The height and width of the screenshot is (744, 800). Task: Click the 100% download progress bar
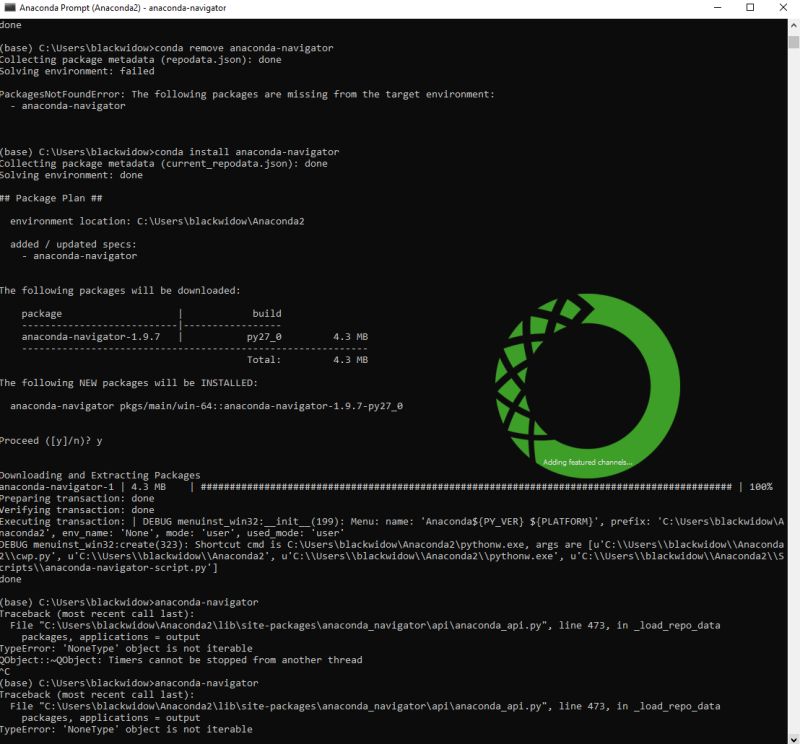point(466,487)
